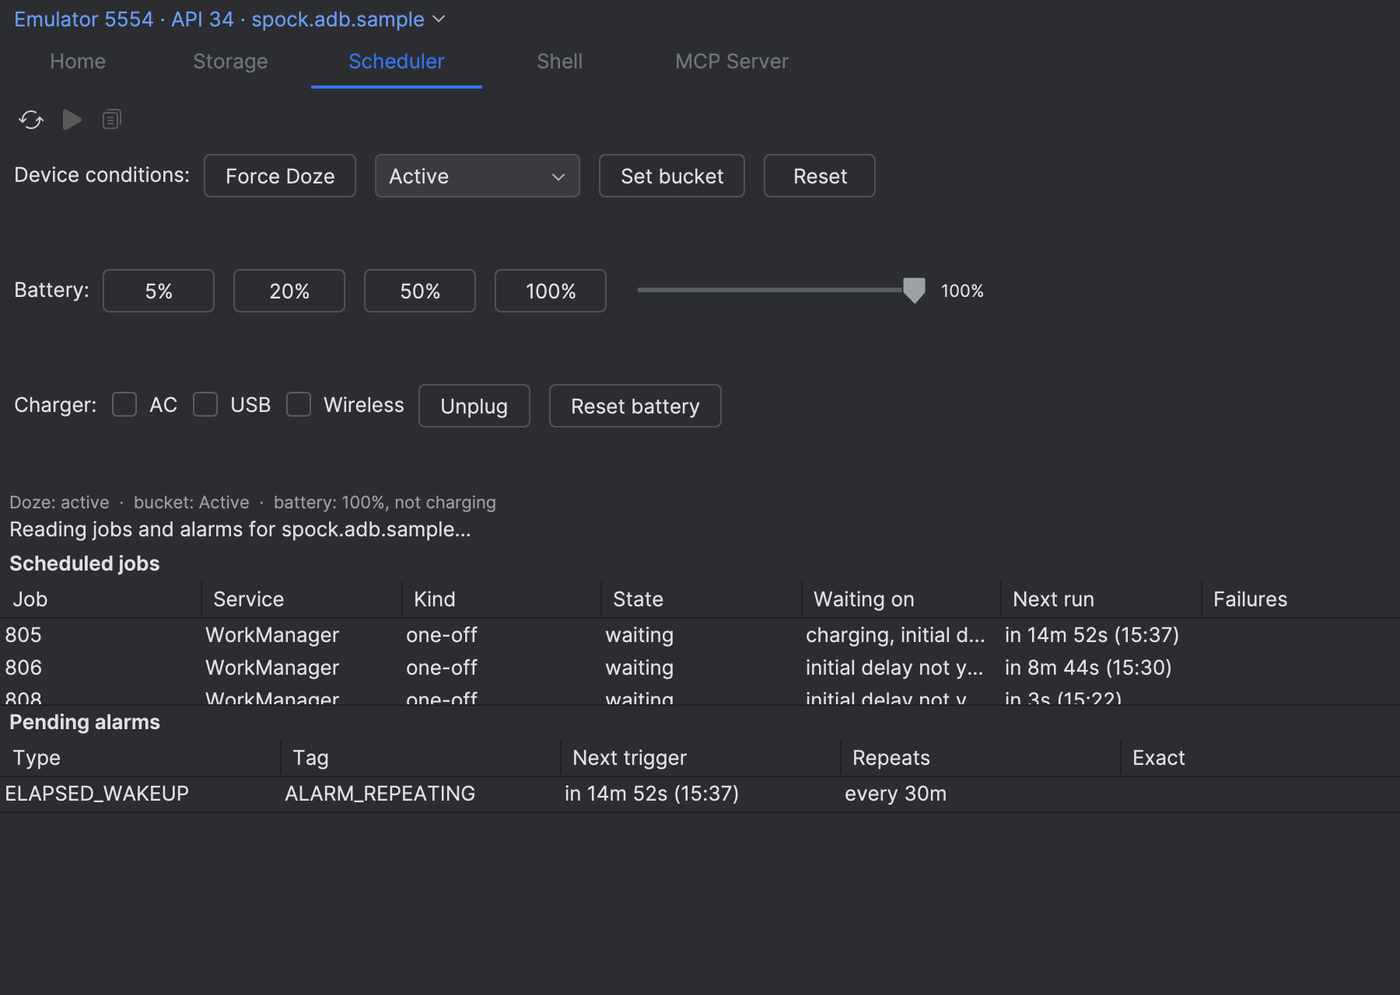Open the MCP Server tab
This screenshot has height=995, width=1400.
pyautogui.click(x=732, y=61)
